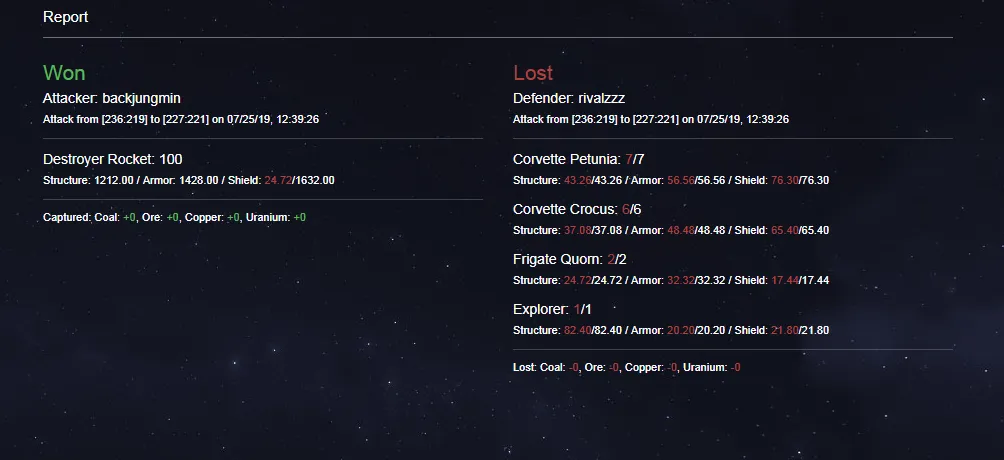Click Corvette Petunia structure stats line
1004x460 pixels.
pos(671,181)
